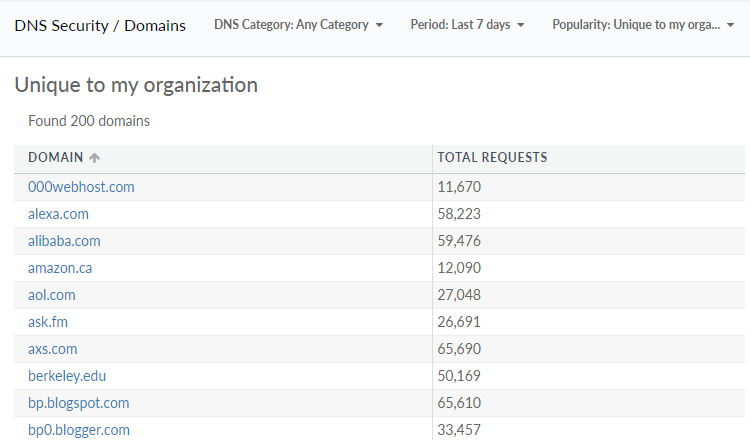Image resolution: width=750 pixels, height=440 pixels.
Task: Sort by the DOMAIN column header
Action: (56, 158)
